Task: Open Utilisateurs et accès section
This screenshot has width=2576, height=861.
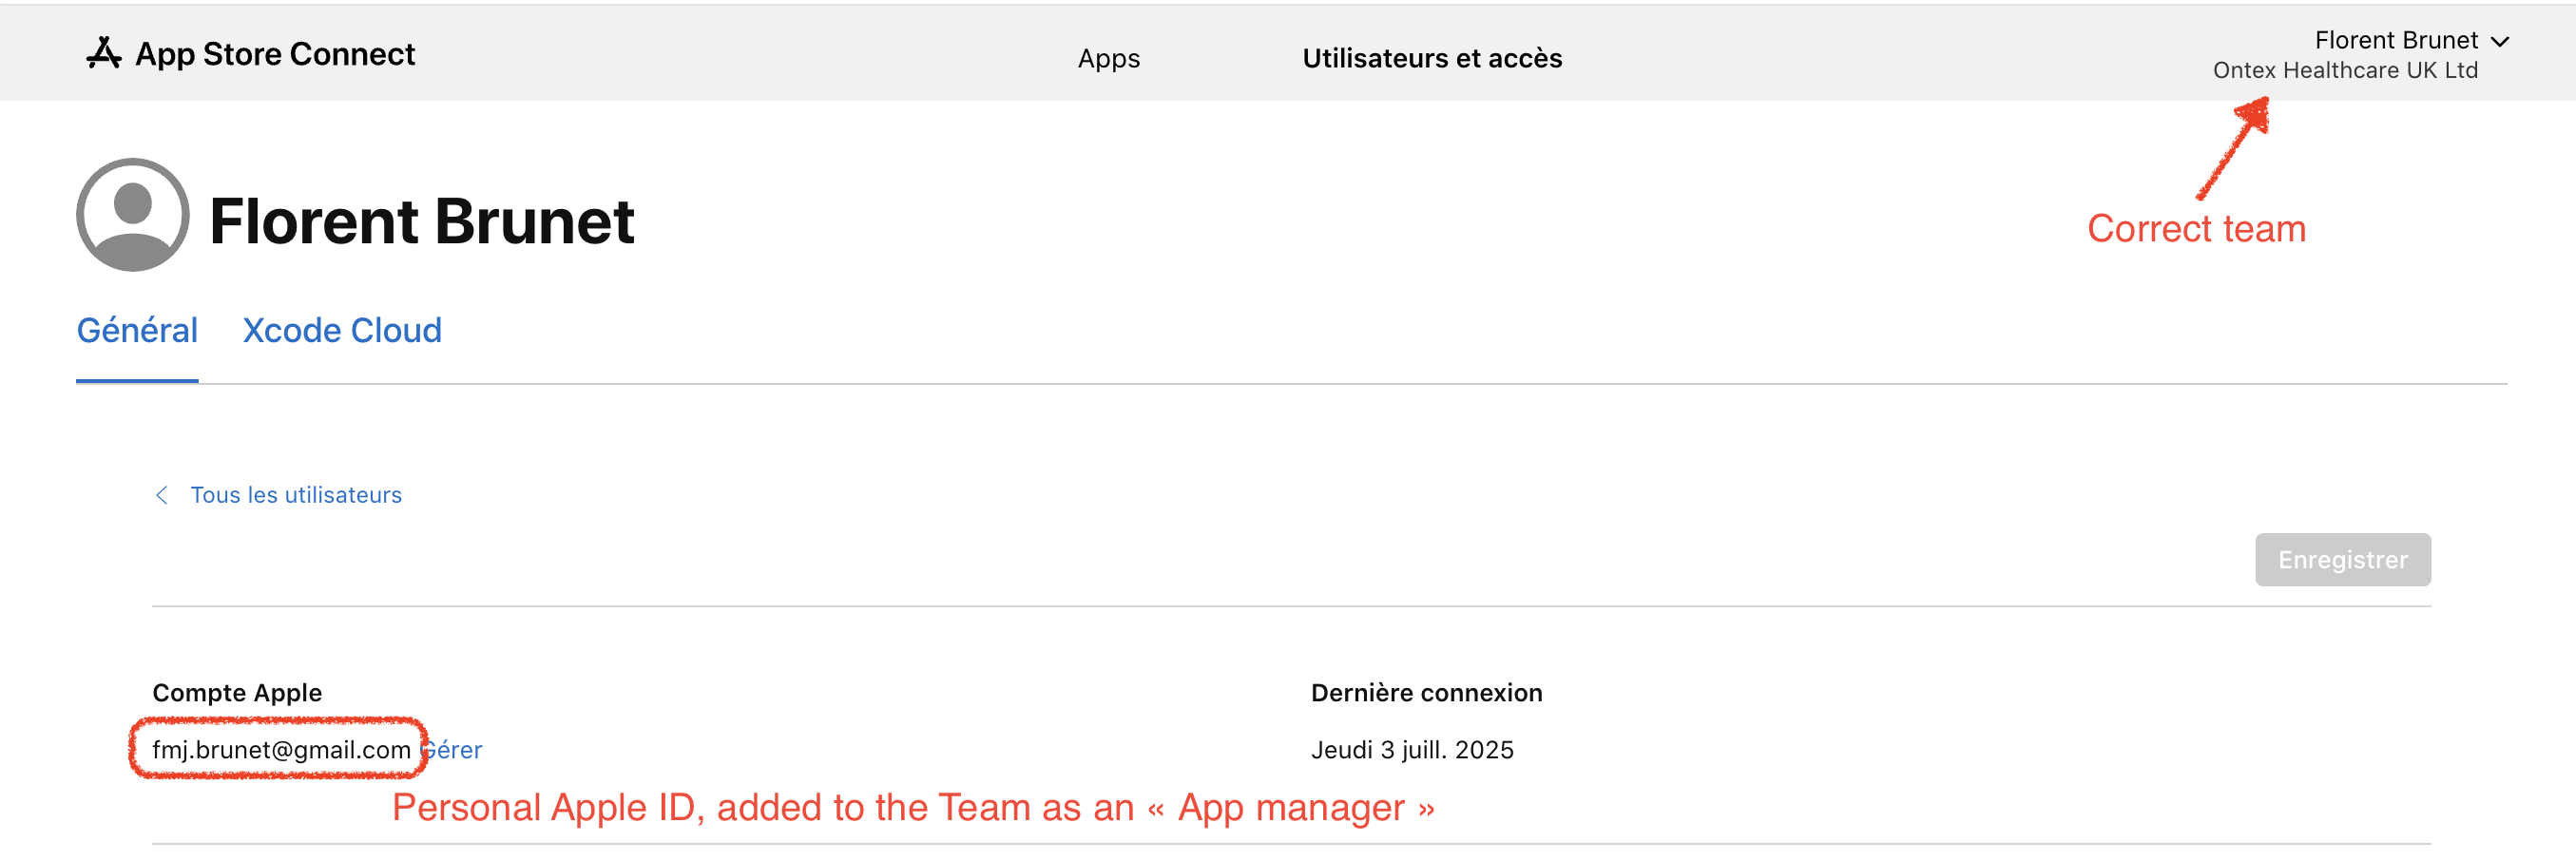Action: [x=1431, y=58]
